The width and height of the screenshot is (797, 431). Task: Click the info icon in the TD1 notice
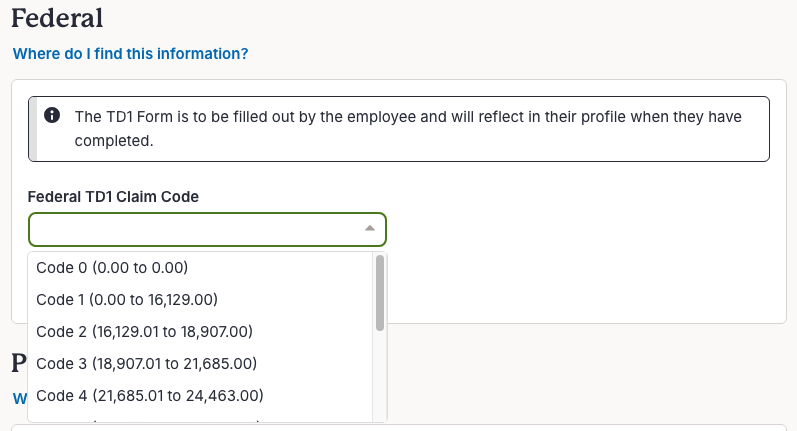pyautogui.click(x=52, y=115)
